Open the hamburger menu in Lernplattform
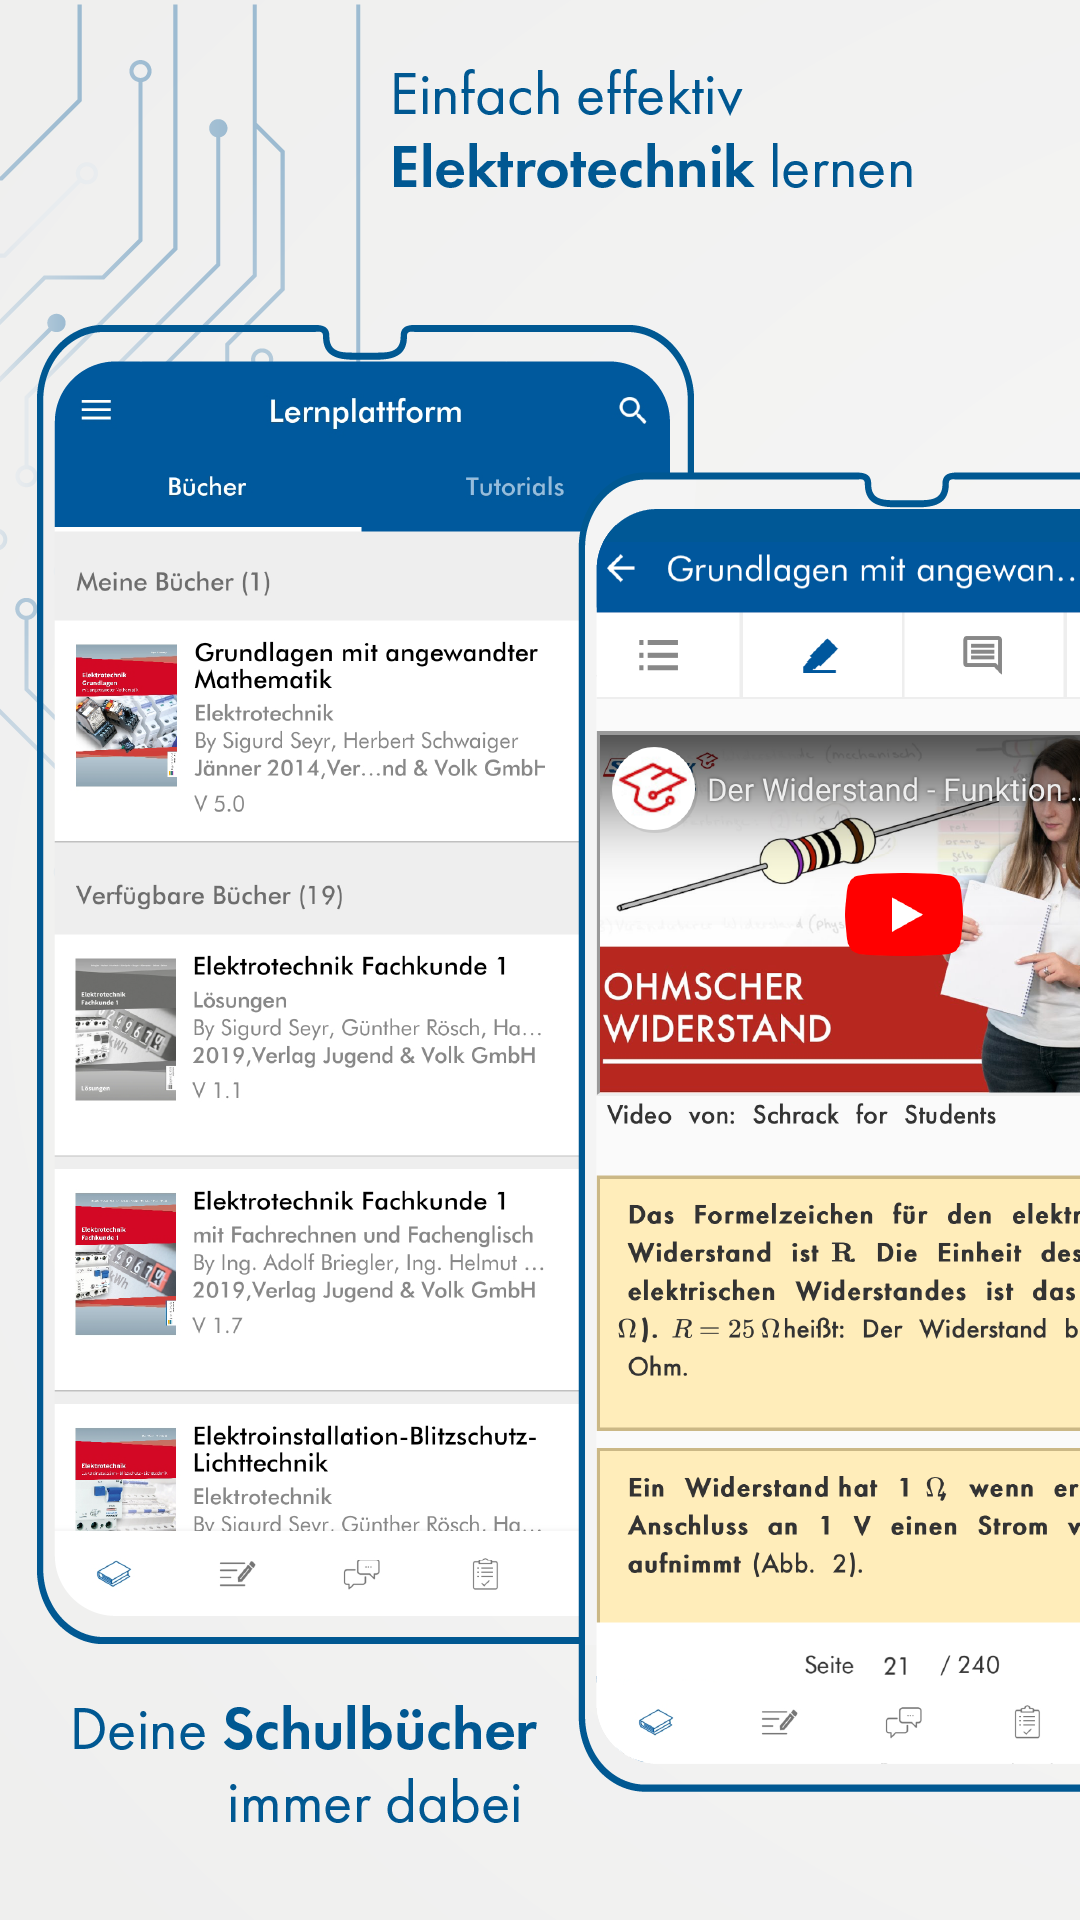The width and height of the screenshot is (1080, 1920). 96,410
